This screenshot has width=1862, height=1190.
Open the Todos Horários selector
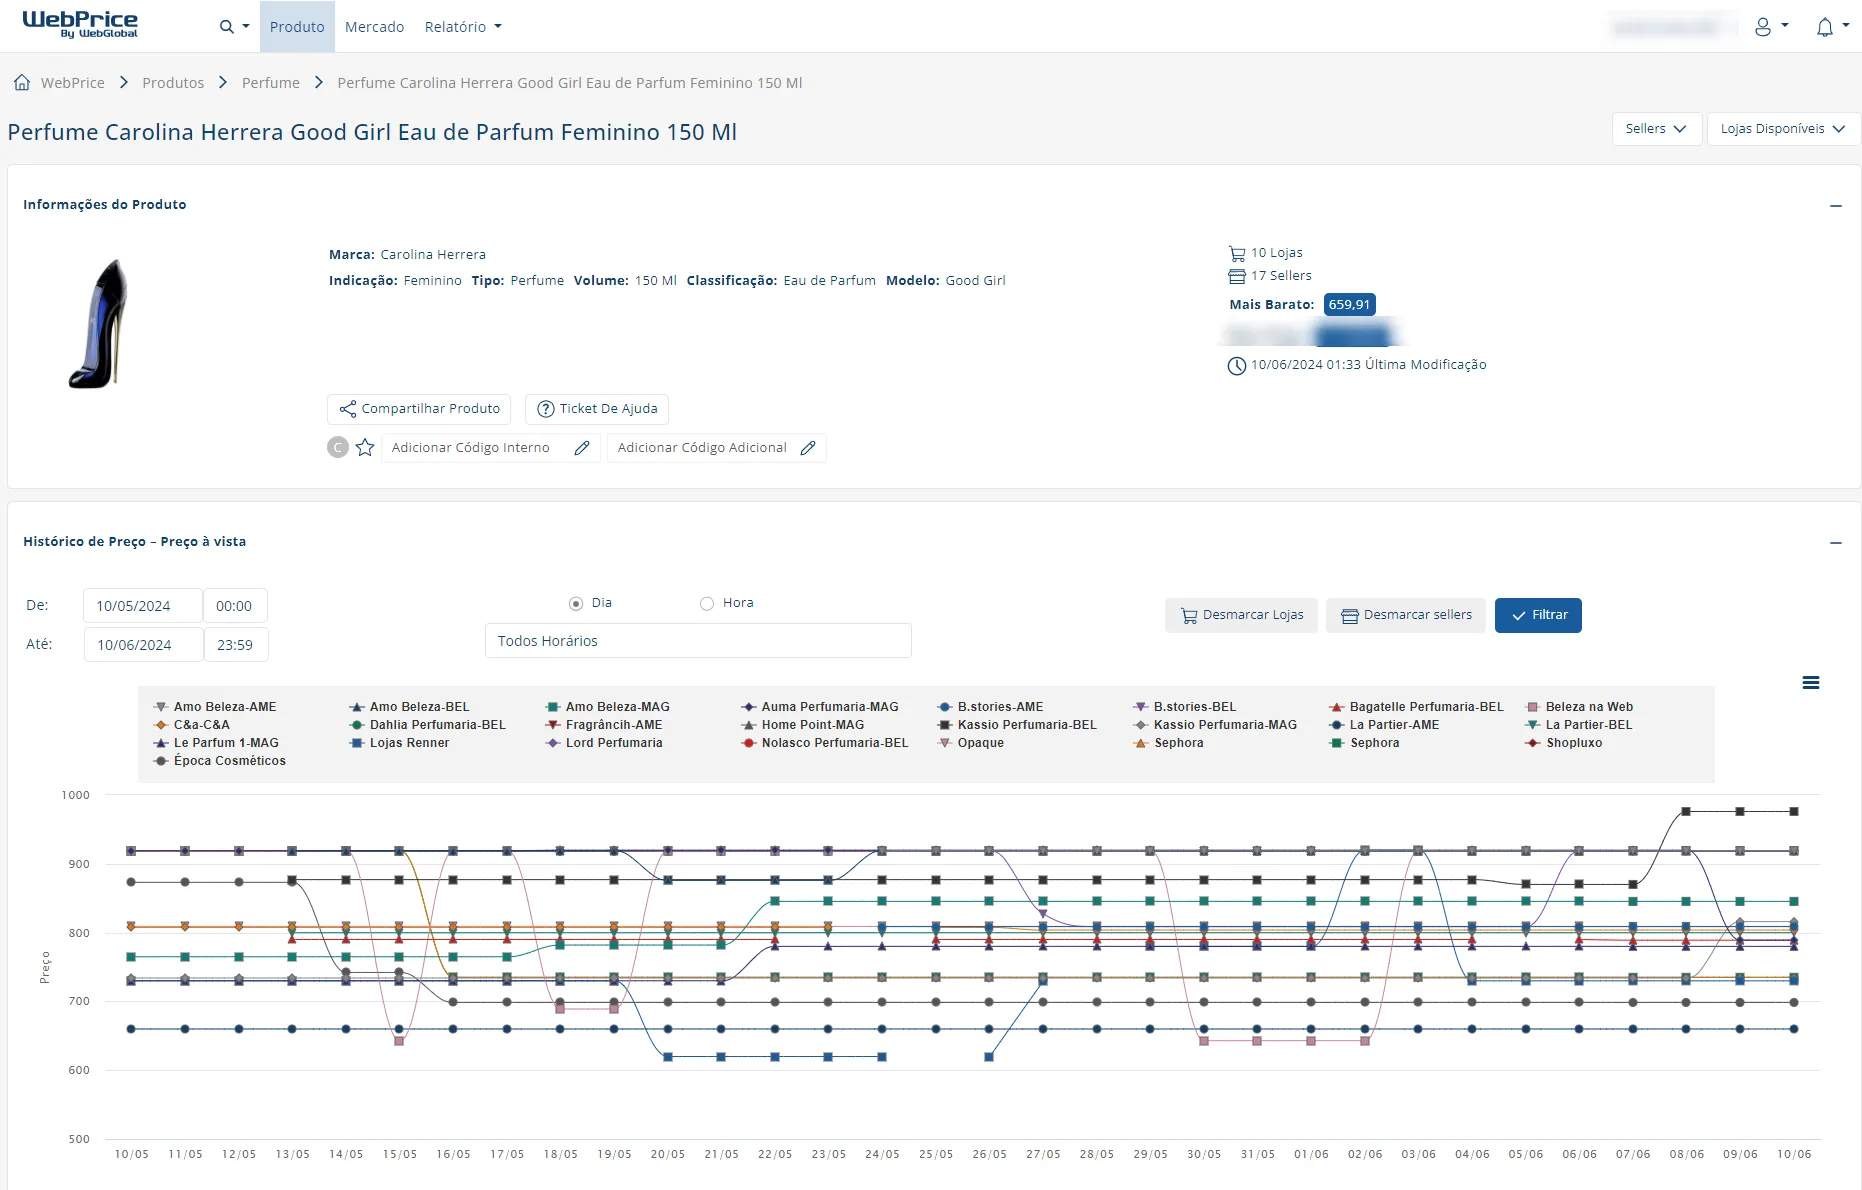(x=698, y=641)
